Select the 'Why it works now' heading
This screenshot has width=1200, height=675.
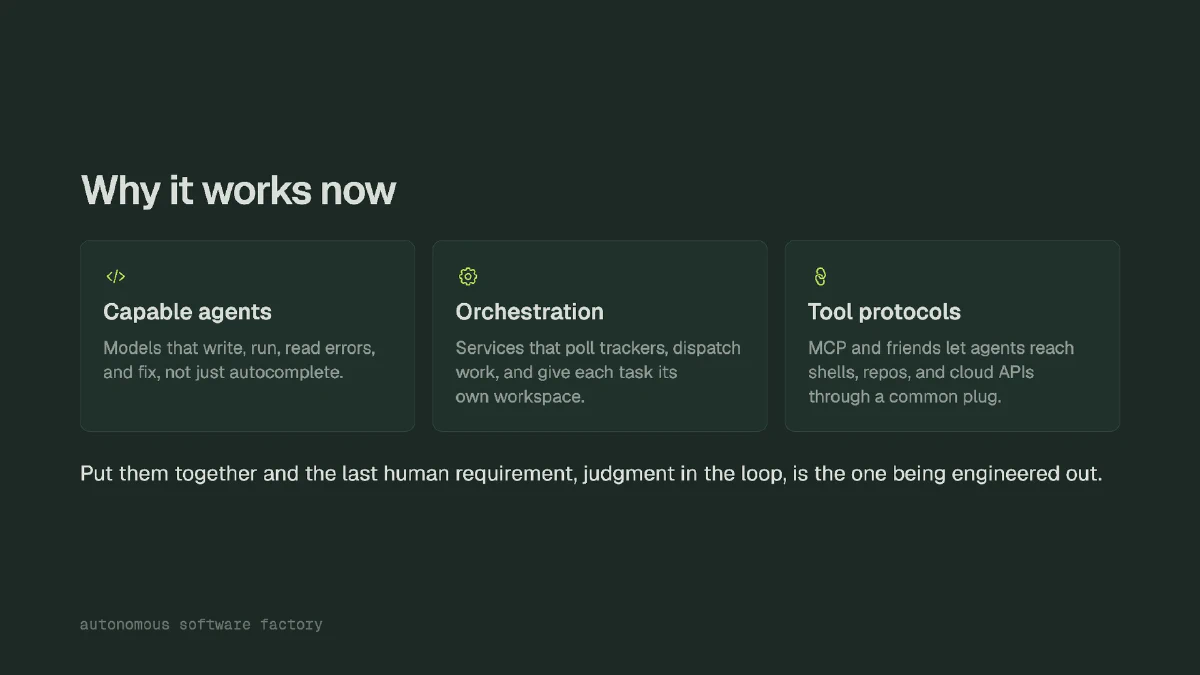(238, 190)
